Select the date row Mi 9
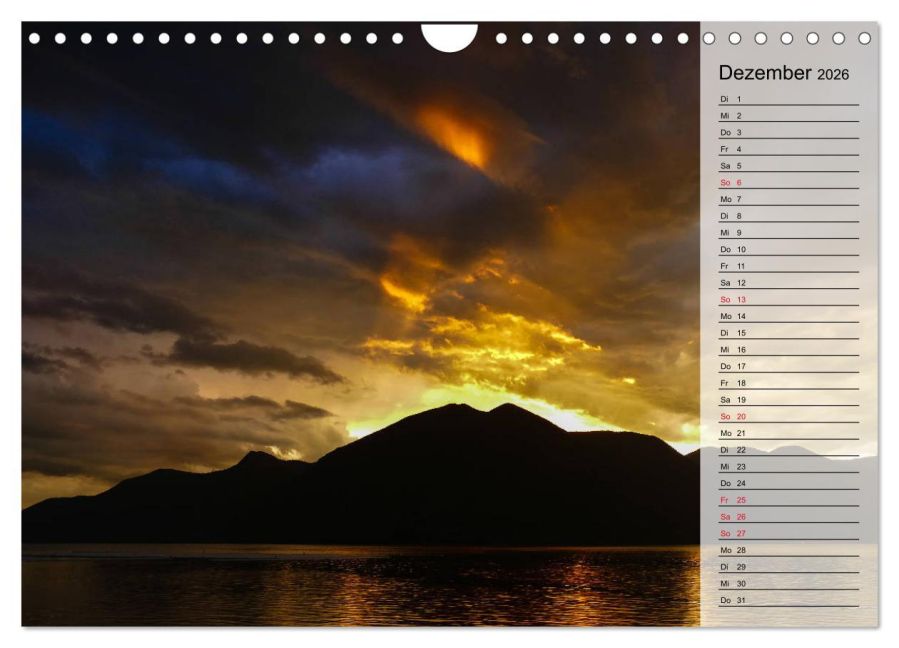This screenshot has width=899, height=648. (x=789, y=233)
